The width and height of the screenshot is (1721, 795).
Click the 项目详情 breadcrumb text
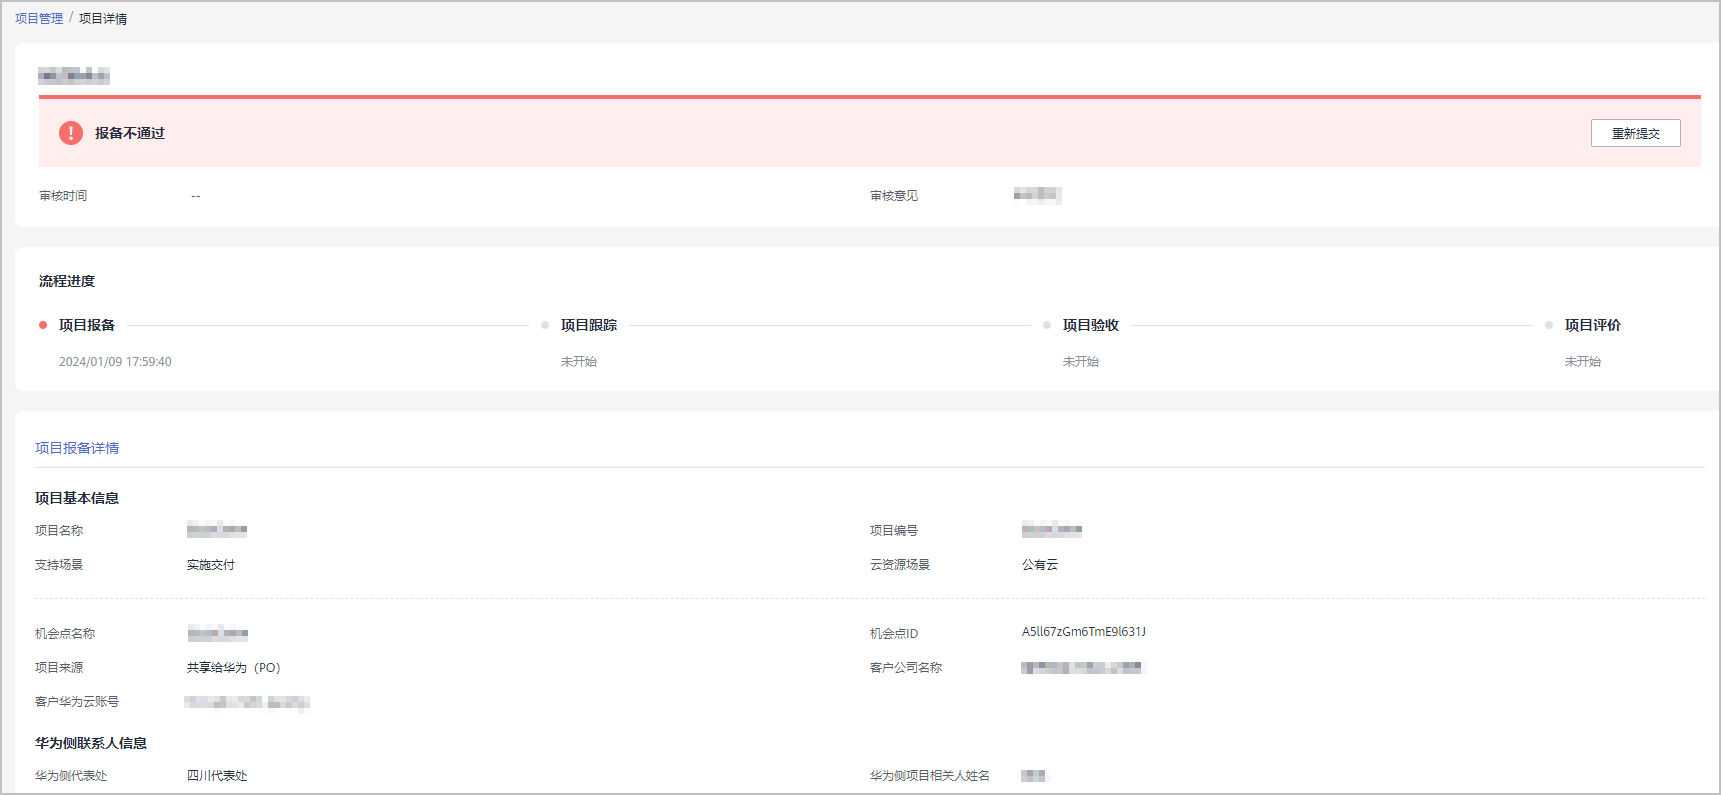[x=103, y=19]
